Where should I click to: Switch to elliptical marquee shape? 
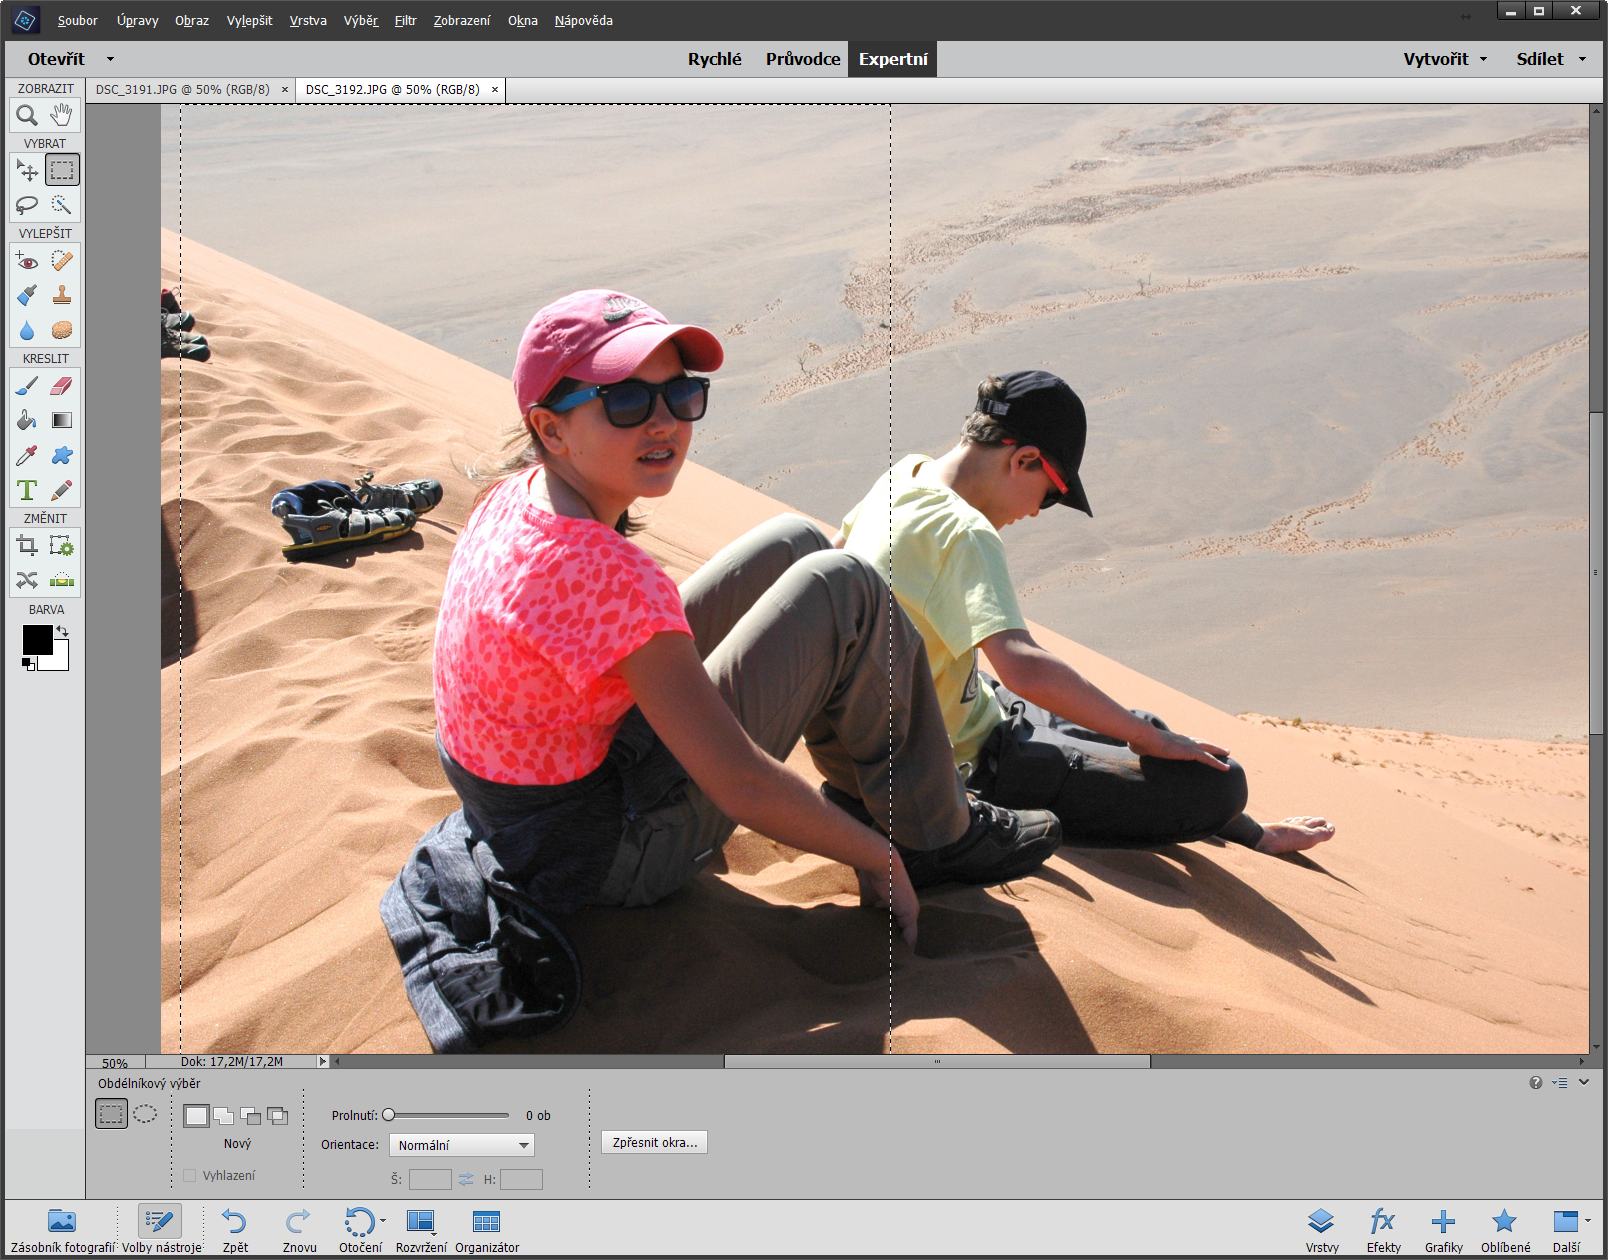pos(145,1114)
